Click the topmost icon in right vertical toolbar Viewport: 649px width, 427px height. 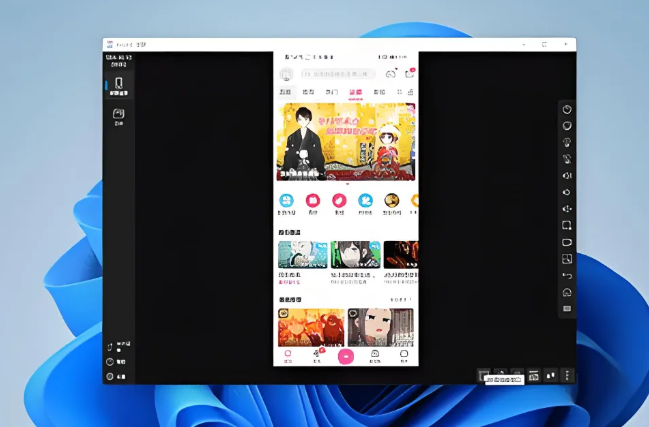(567, 109)
